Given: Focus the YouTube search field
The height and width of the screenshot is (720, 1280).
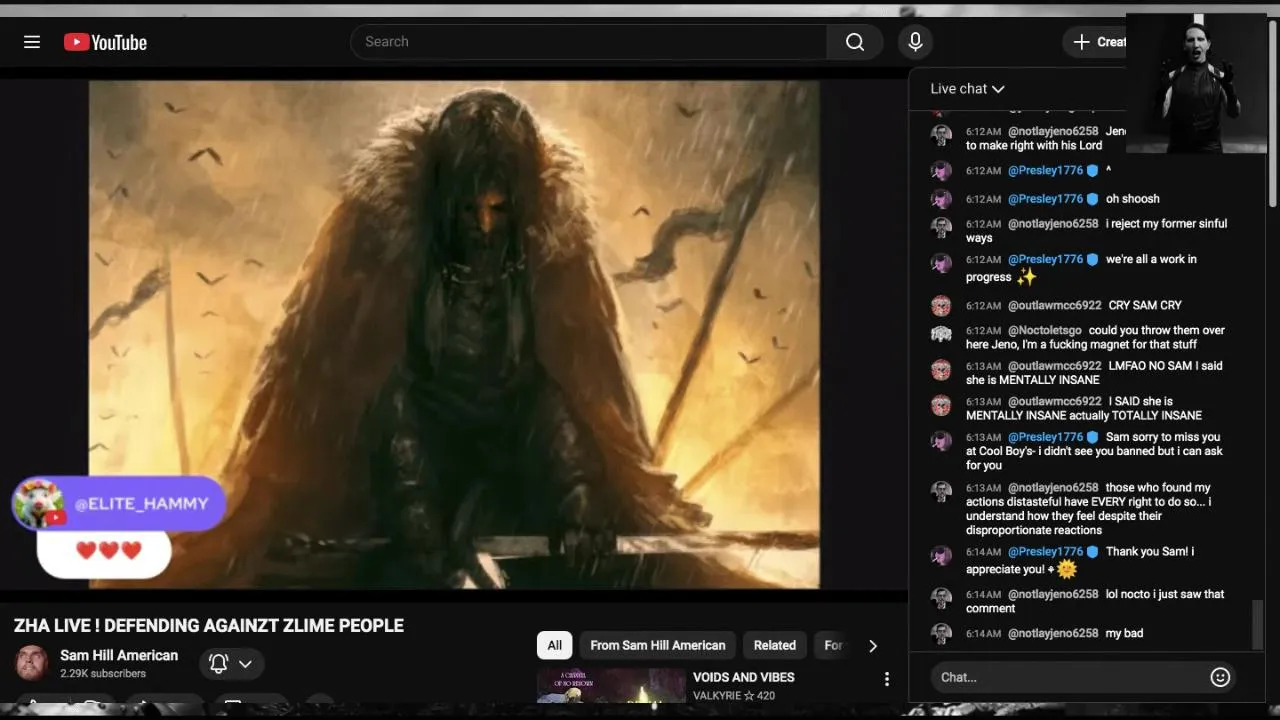Looking at the screenshot, I should tap(589, 42).
